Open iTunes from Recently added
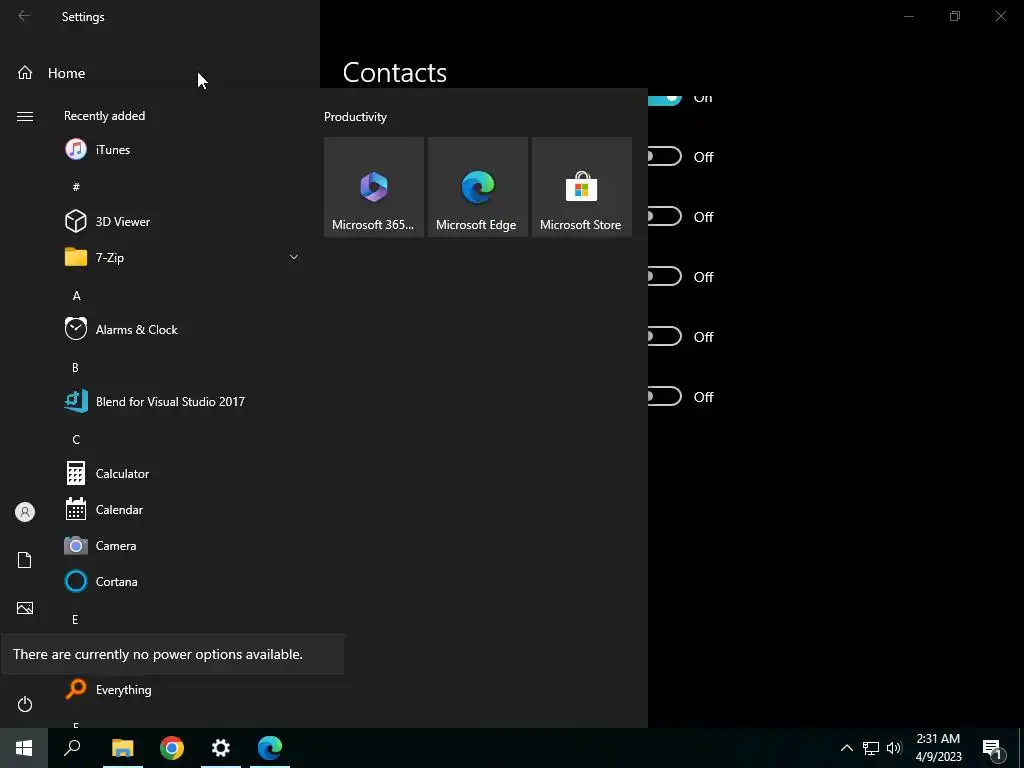The image size is (1024, 768). coord(183,150)
